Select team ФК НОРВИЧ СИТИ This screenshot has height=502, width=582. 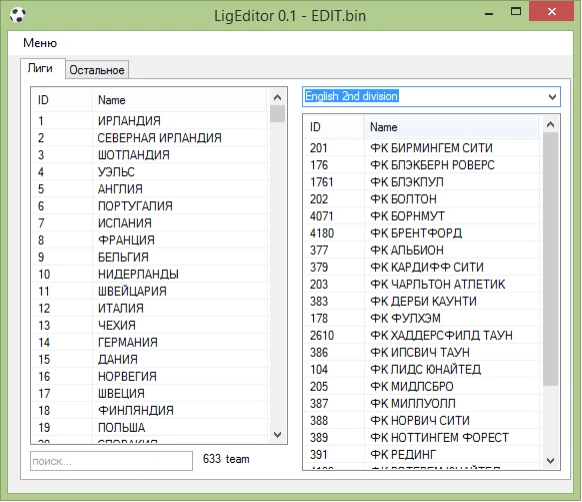(x=422, y=421)
